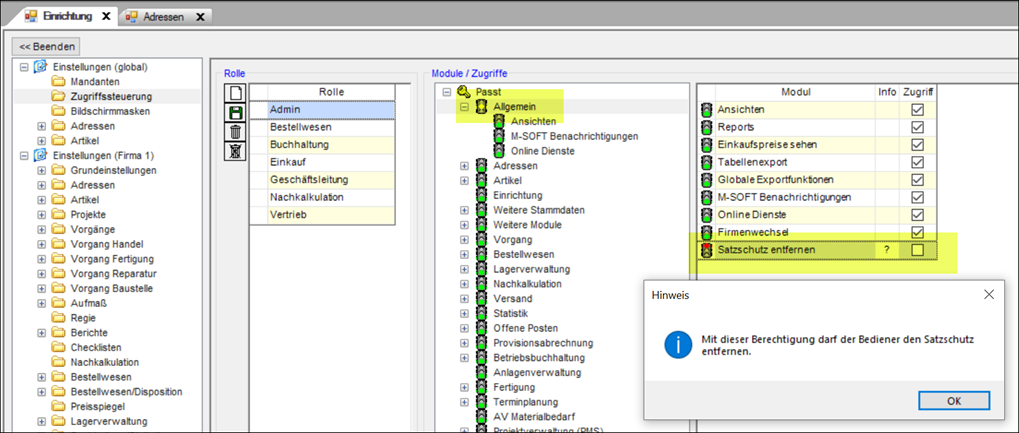
Task: Expand the Projekte folder
Action: click(42, 215)
